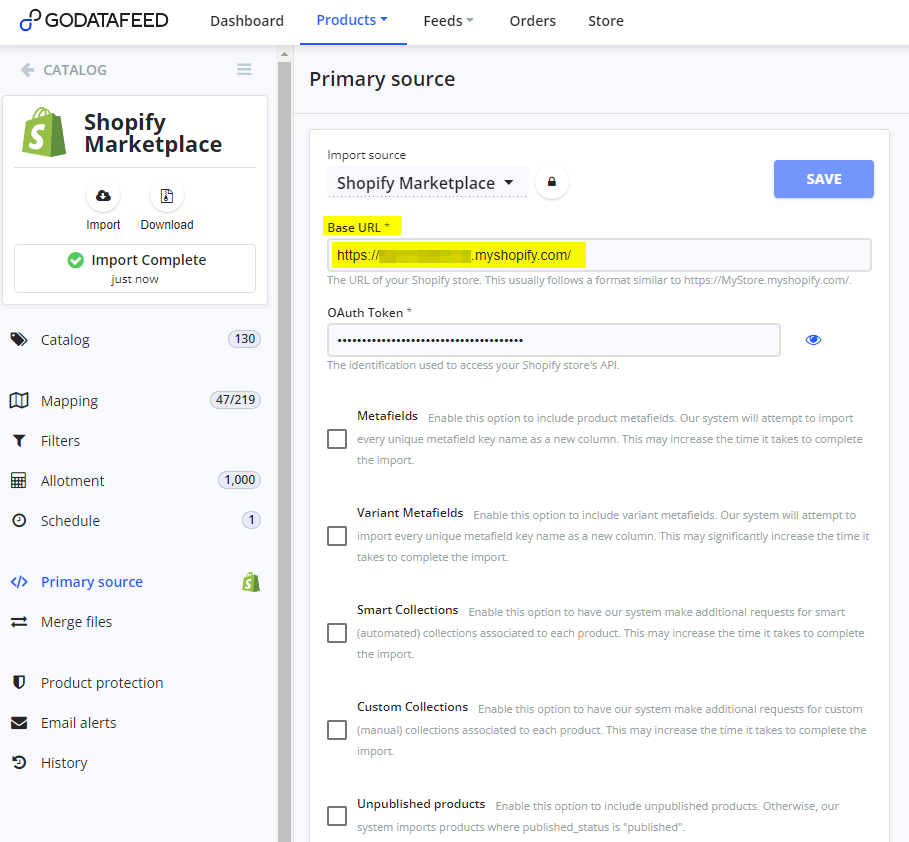Click the Allotment calculator icon
This screenshot has width=909, height=842.
click(19, 480)
